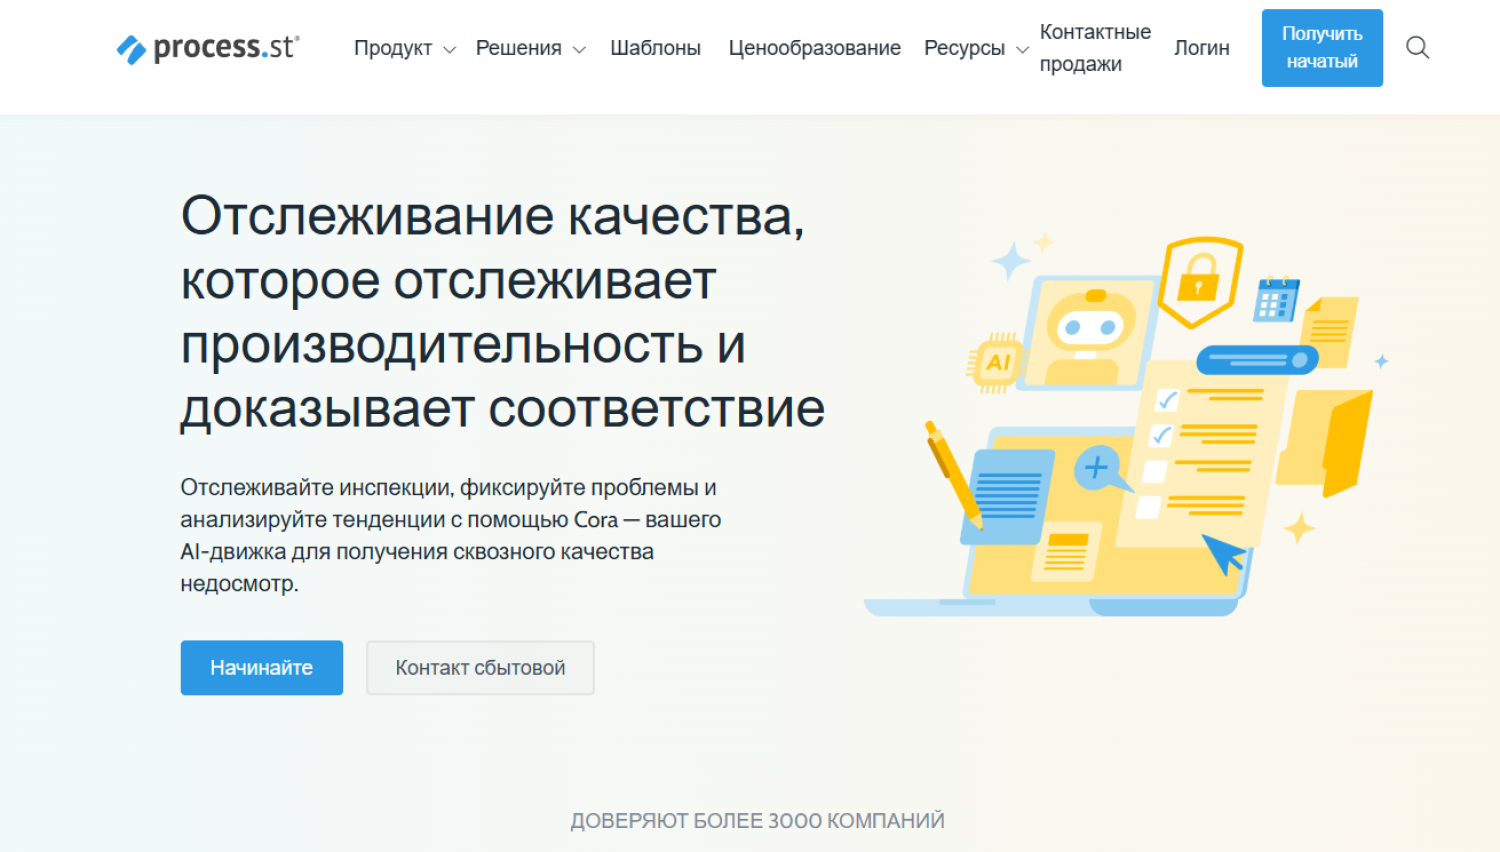1500x852 pixels.
Task: Click the yellow folder in the illustration
Action: pos(1330,440)
